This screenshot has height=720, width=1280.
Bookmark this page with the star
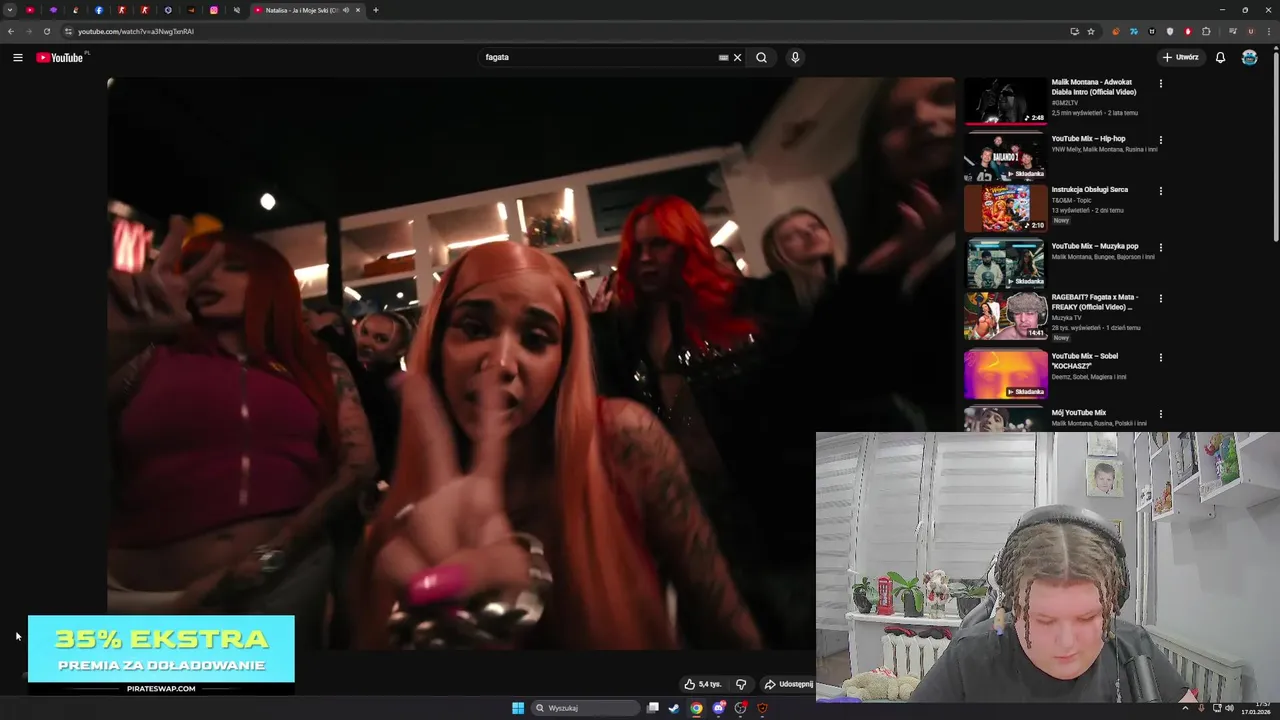pos(1091,31)
